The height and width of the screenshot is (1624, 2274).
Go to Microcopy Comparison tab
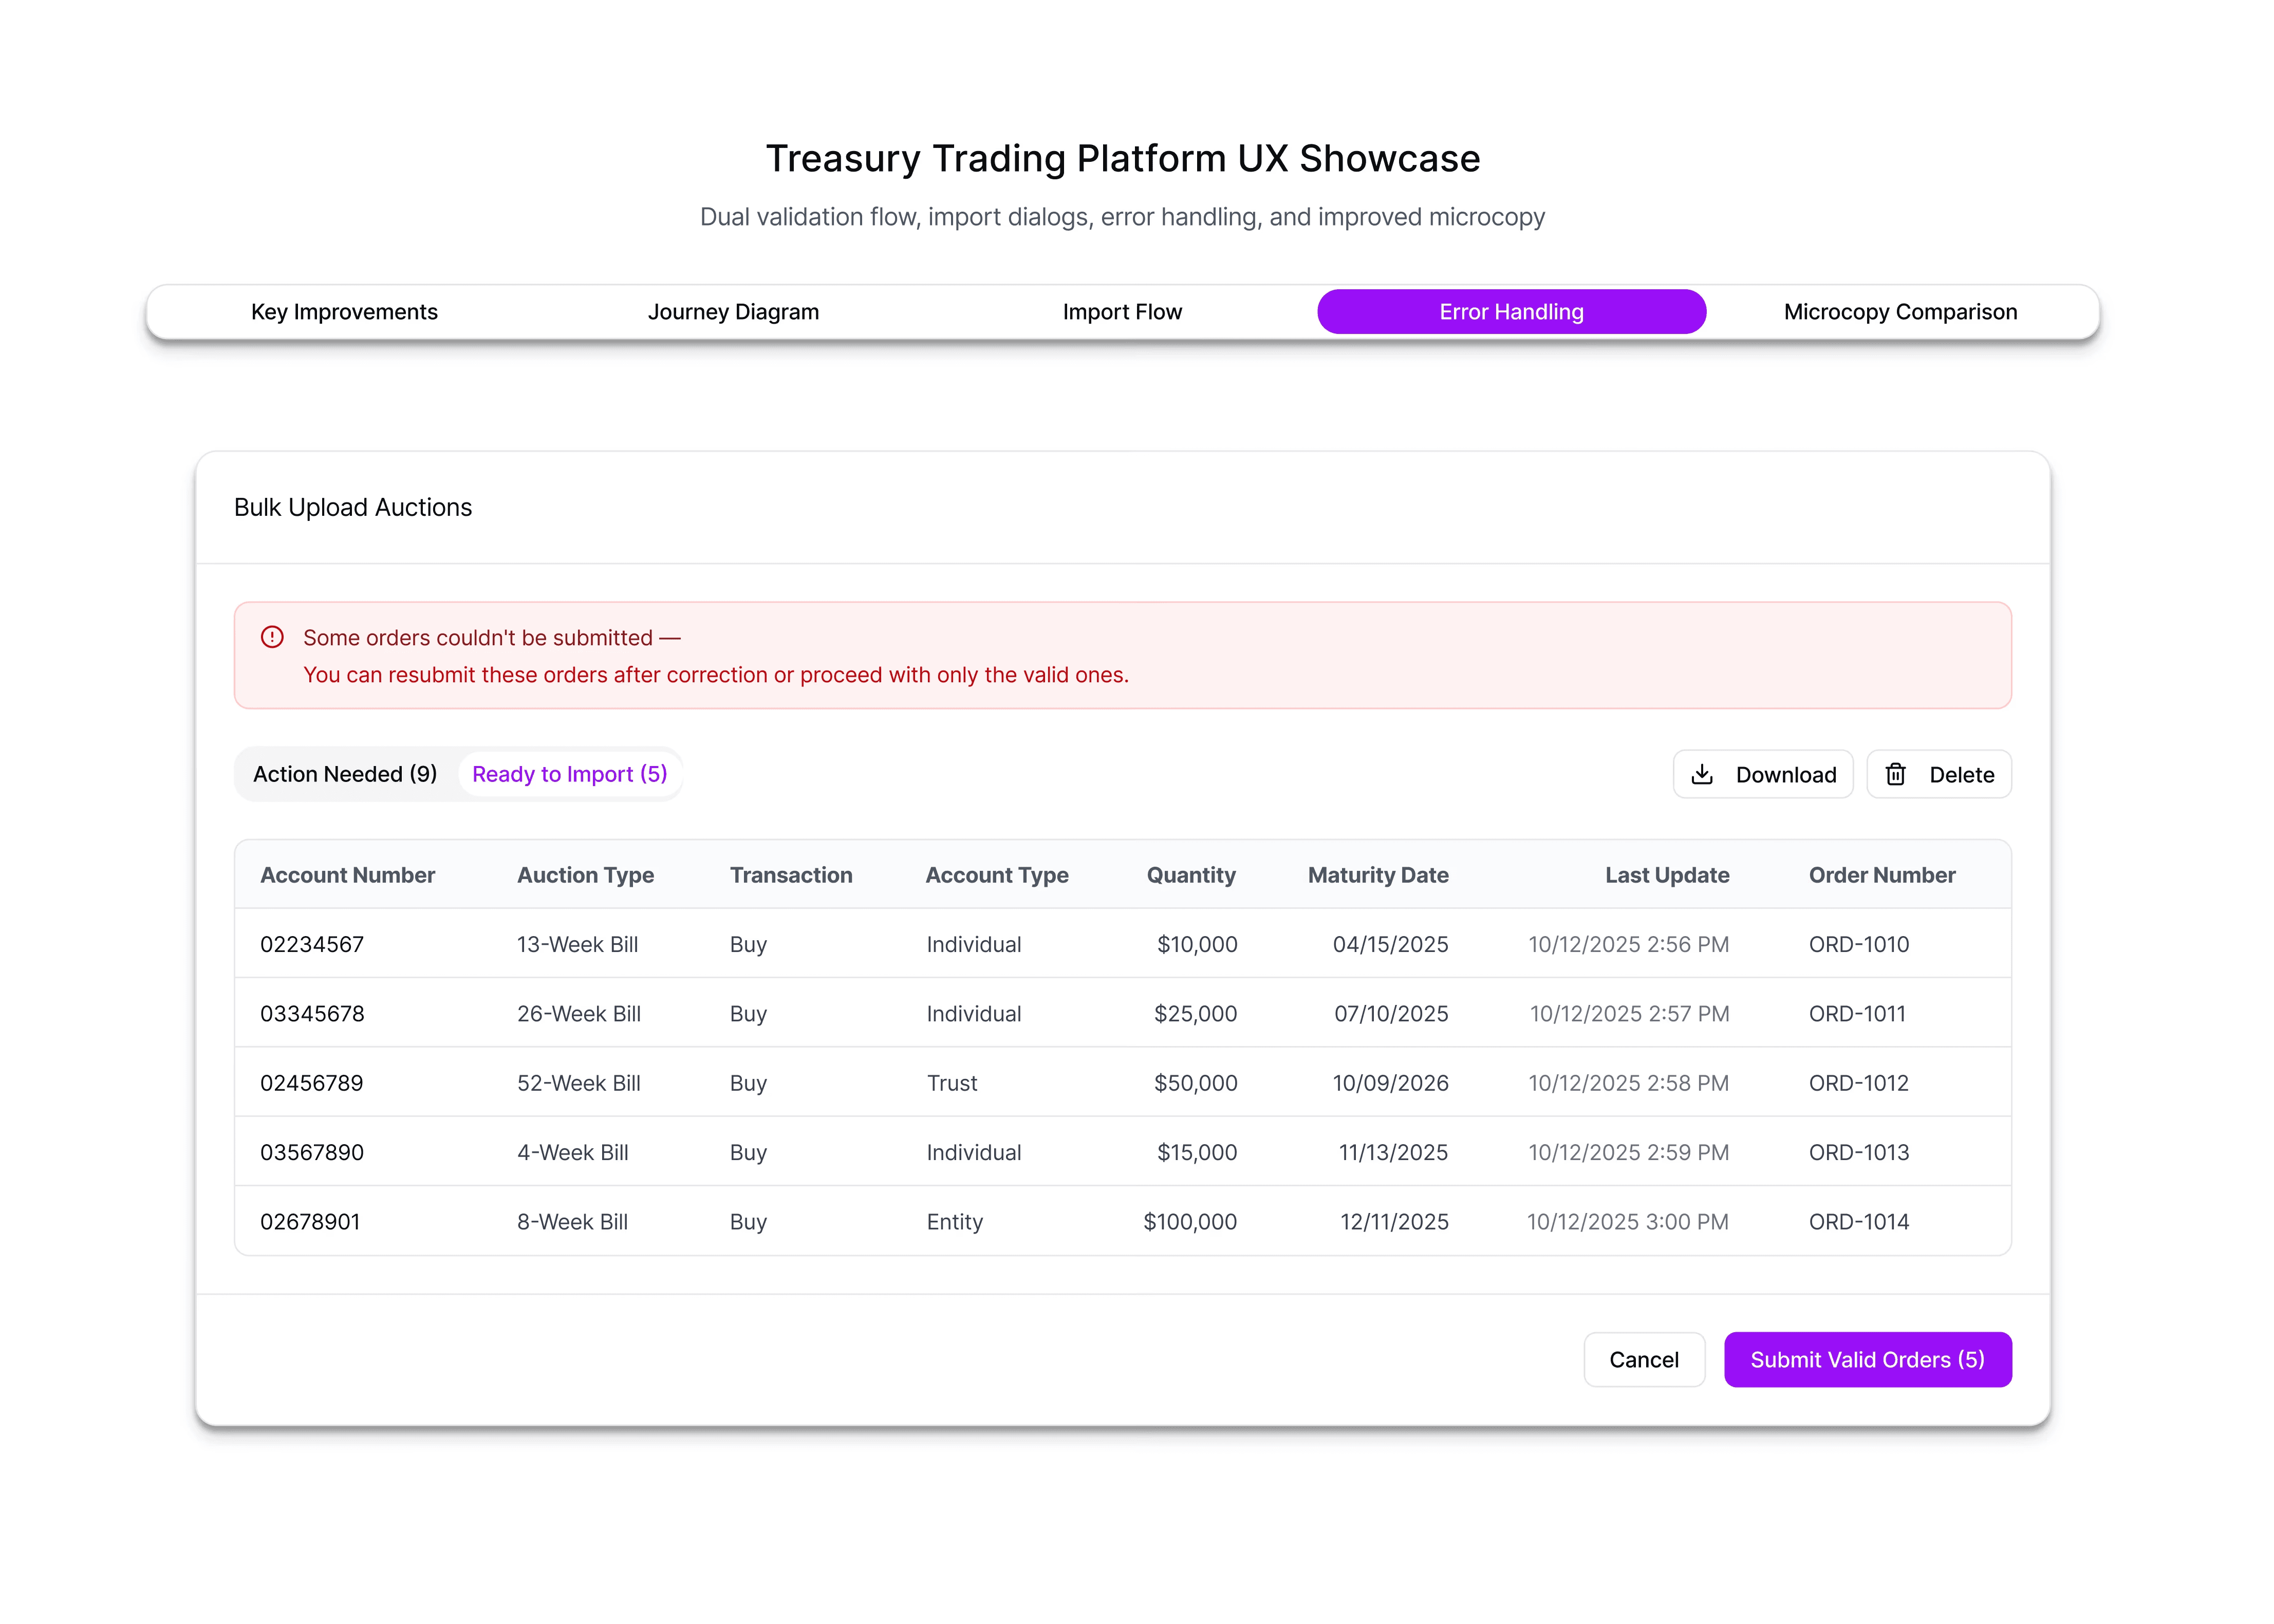(1899, 312)
